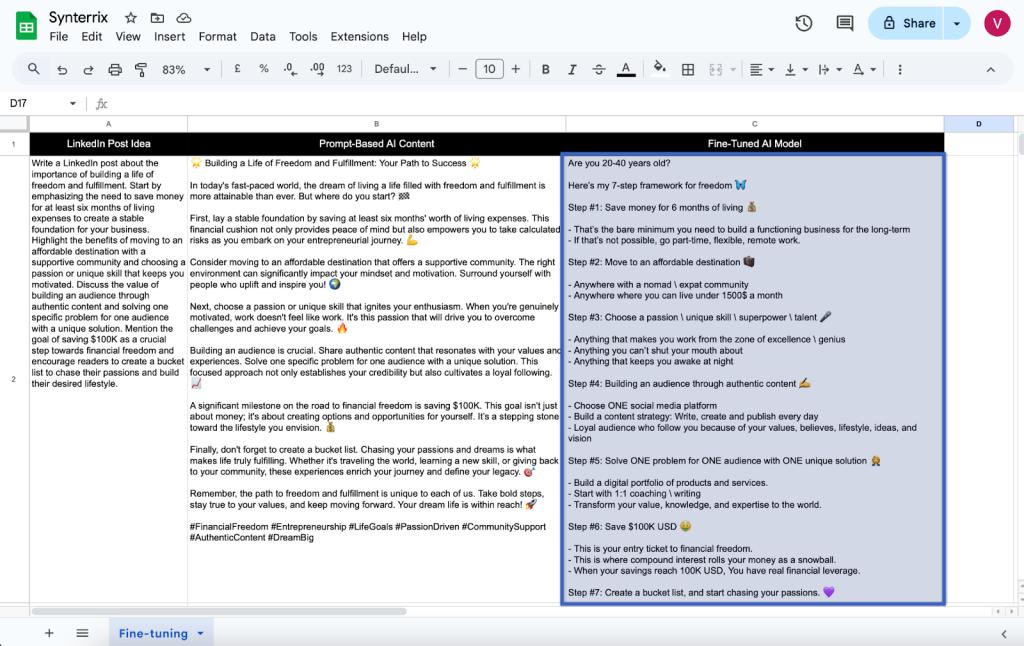The width and height of the screenshot is (1024, 646).
Task: Open the comments panel icon
Action: tap(845, 24)
